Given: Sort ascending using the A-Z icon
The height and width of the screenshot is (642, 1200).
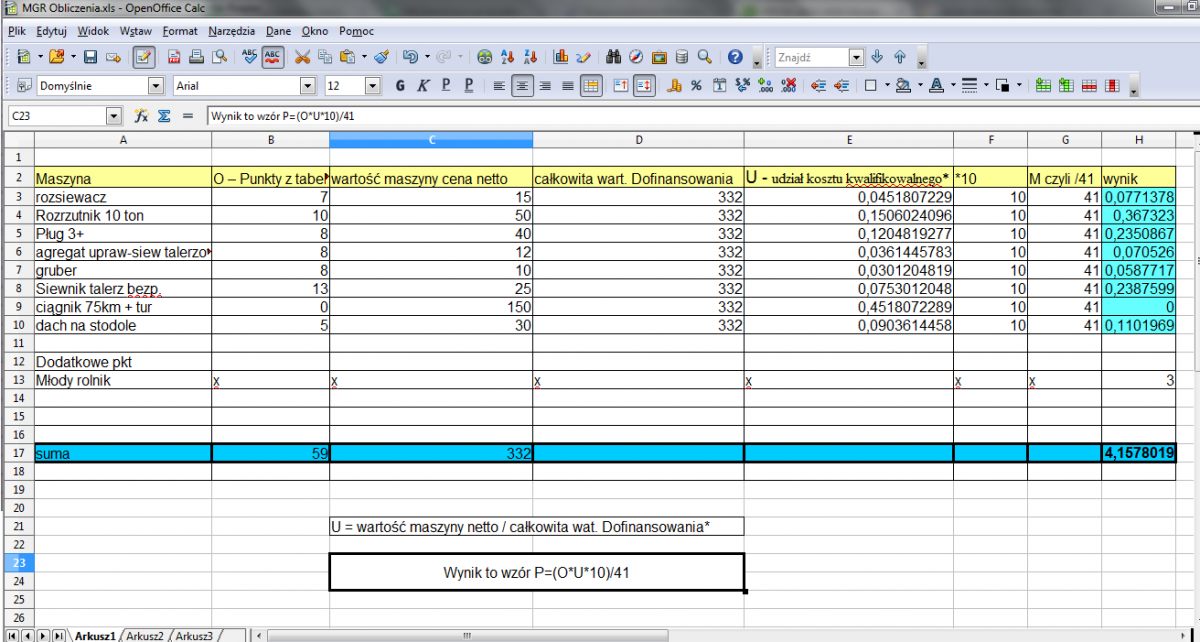Looking at the screenshot, I should 507,57.
